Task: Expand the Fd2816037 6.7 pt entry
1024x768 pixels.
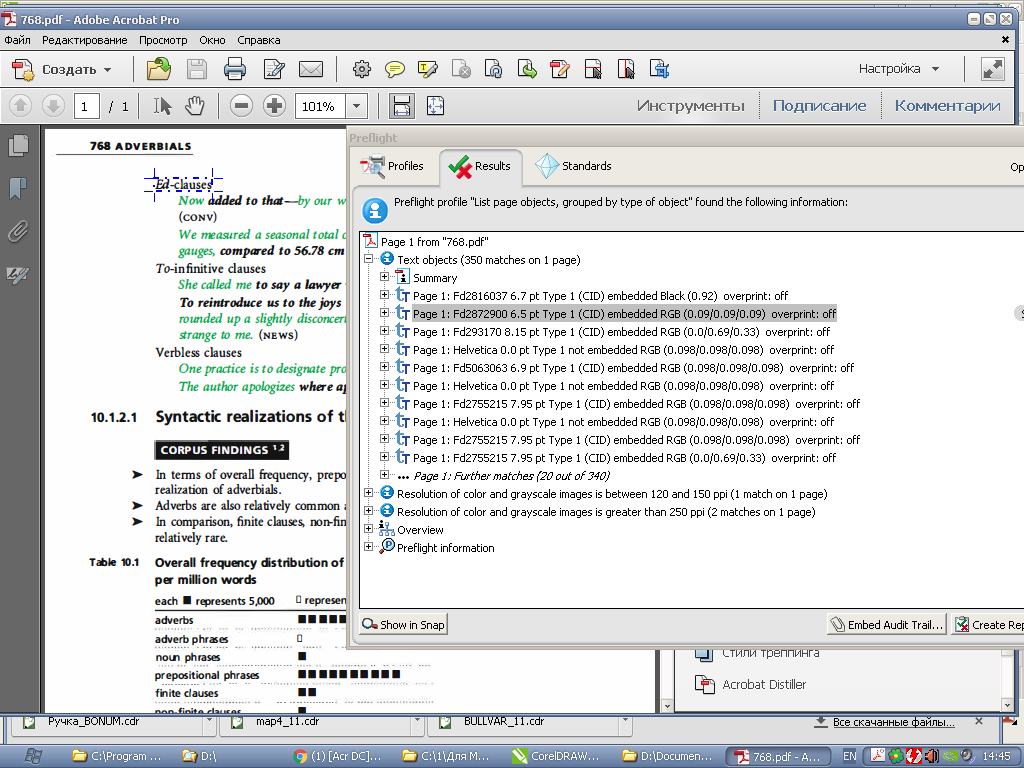Action: pos(384,295)
